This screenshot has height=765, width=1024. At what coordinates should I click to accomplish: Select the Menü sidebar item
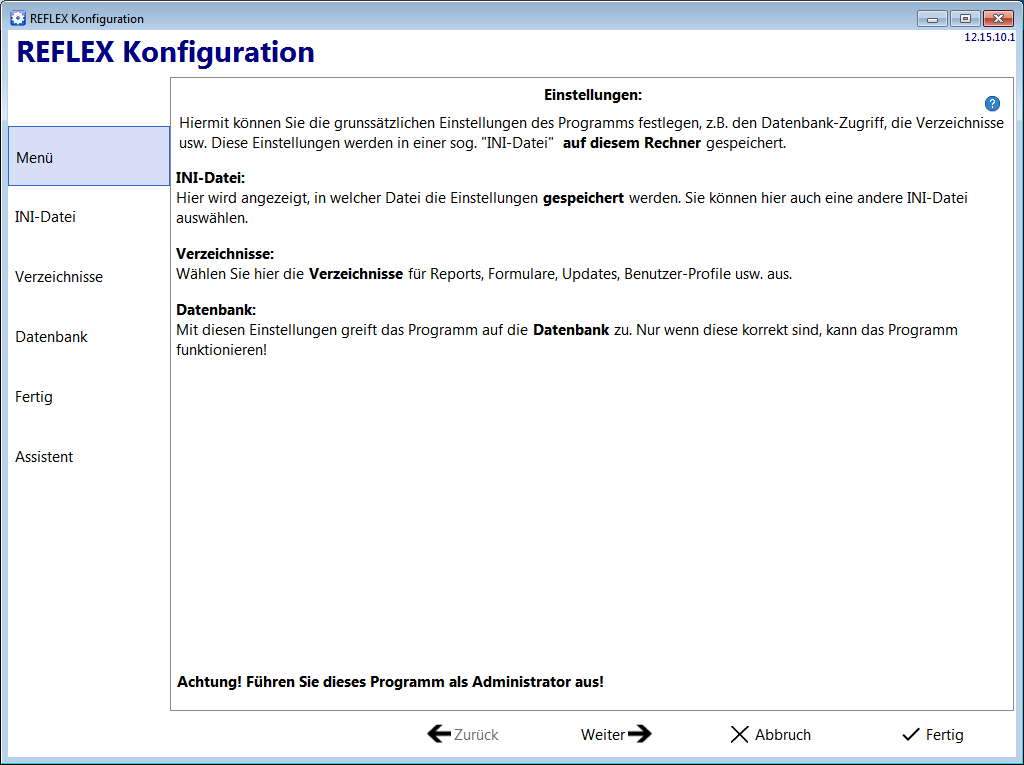coord(89,156)
